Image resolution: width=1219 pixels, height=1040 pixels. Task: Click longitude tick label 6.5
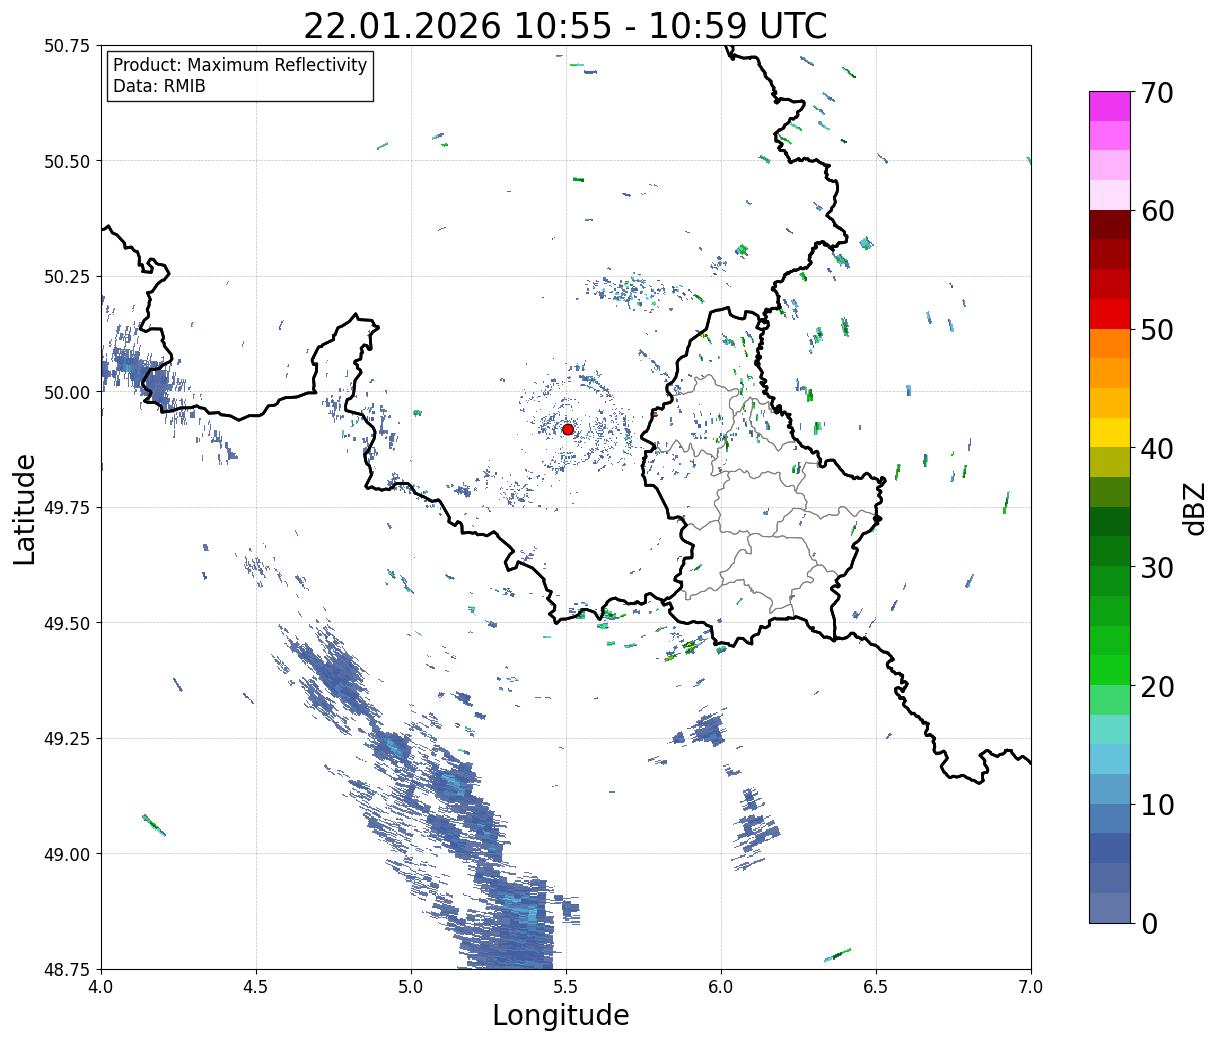(x=876, y=986)
